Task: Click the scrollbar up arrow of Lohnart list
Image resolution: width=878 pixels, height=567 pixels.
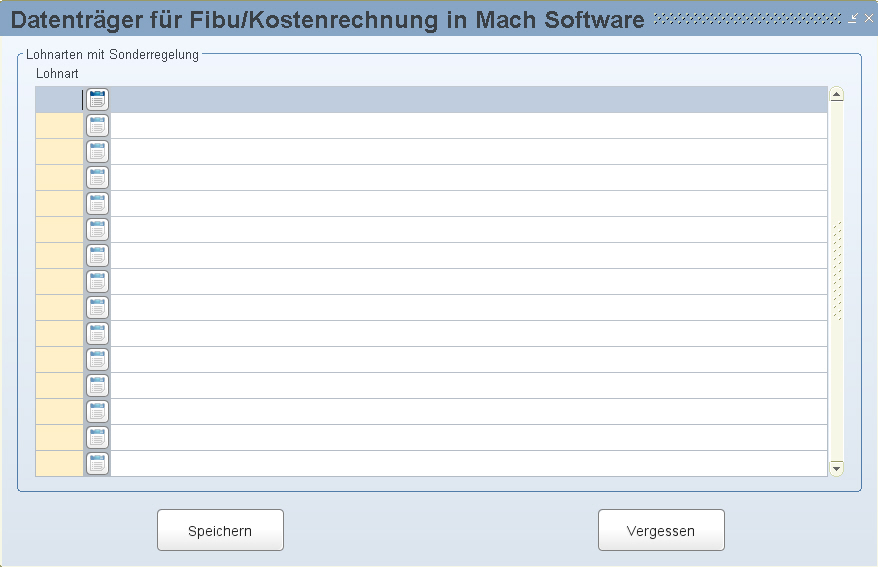Action: point(837,94)
